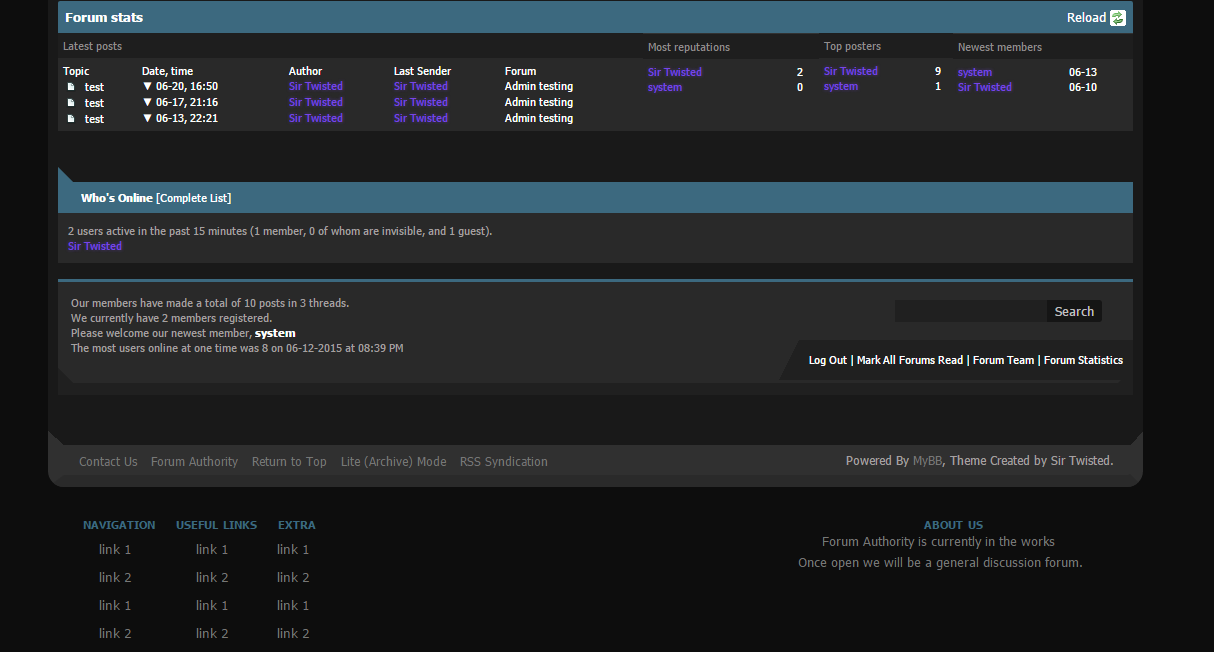The image size is (1214, 652).
Task: Expand the arrow next to 06-17, 21:16
Action: click(147, 103)
